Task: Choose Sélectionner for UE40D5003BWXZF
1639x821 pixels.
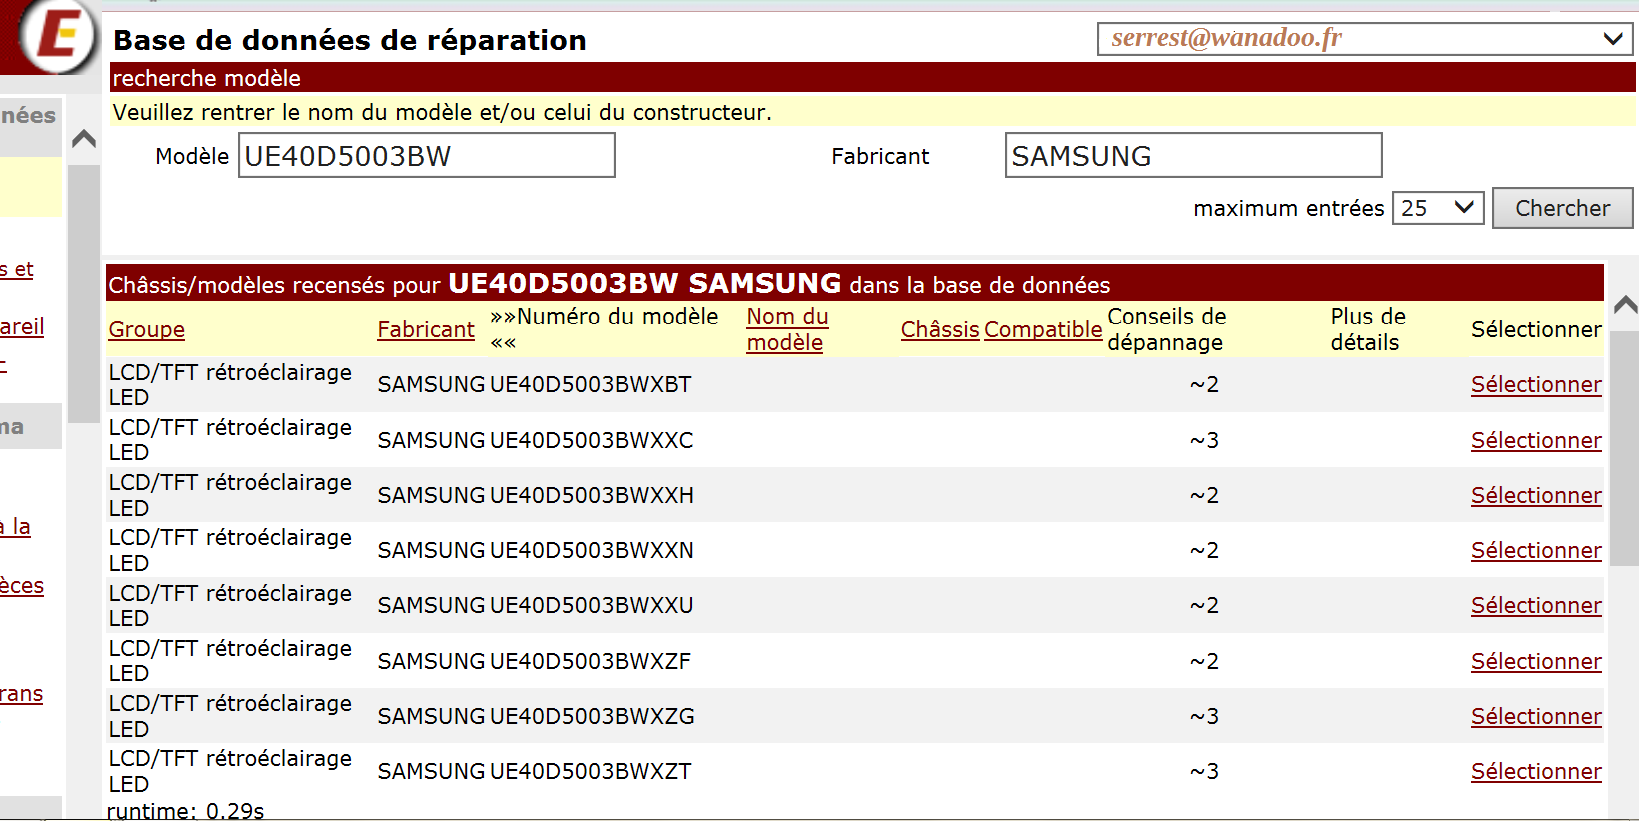Action: click(x=1535, y=662)
